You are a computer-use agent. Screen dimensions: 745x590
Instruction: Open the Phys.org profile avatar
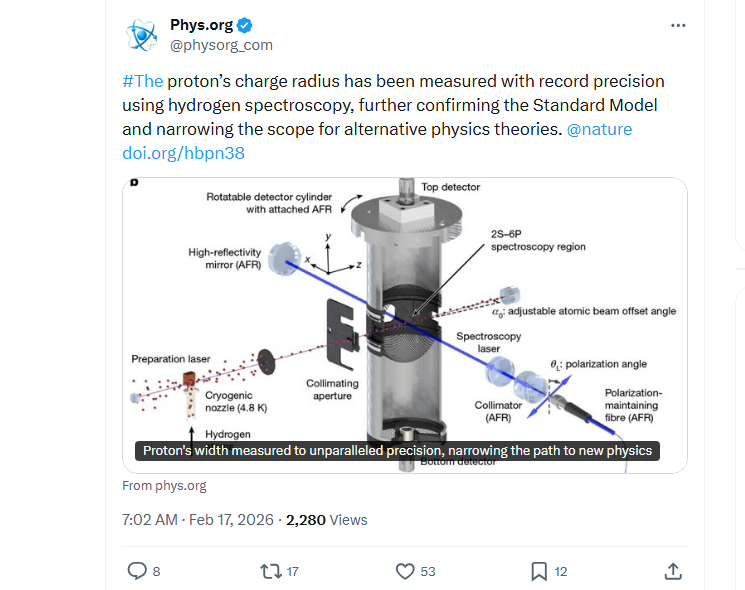(x=141, y=34)
